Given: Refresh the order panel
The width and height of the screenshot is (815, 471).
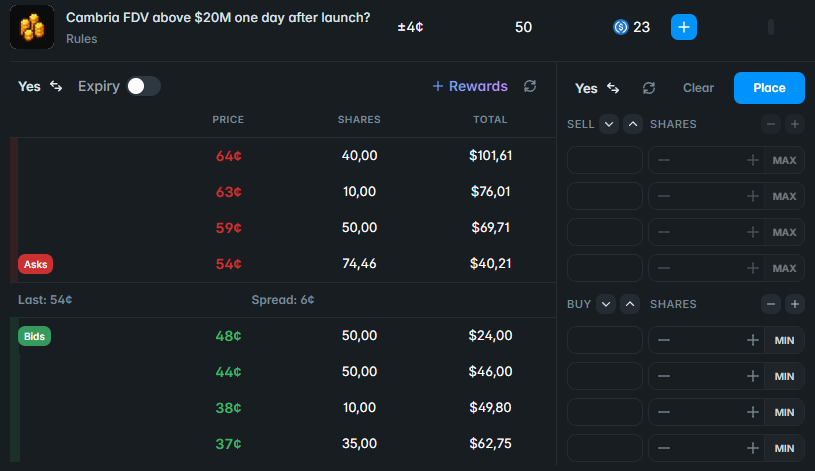Looking at the screenshot, I should (649, 88).
